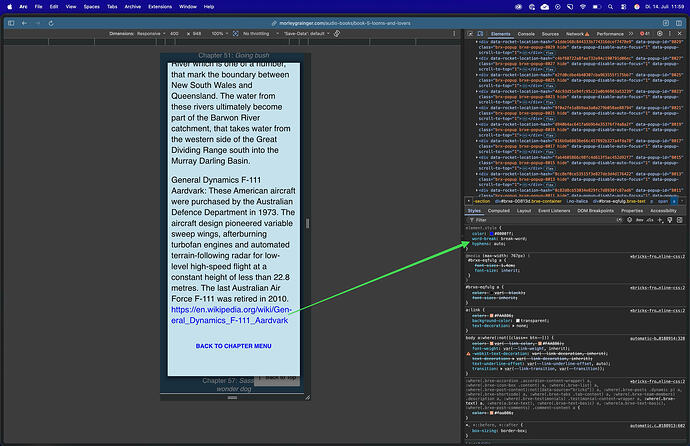
Task: Open the split view icon beside address bar
Action: click(666, 23)
